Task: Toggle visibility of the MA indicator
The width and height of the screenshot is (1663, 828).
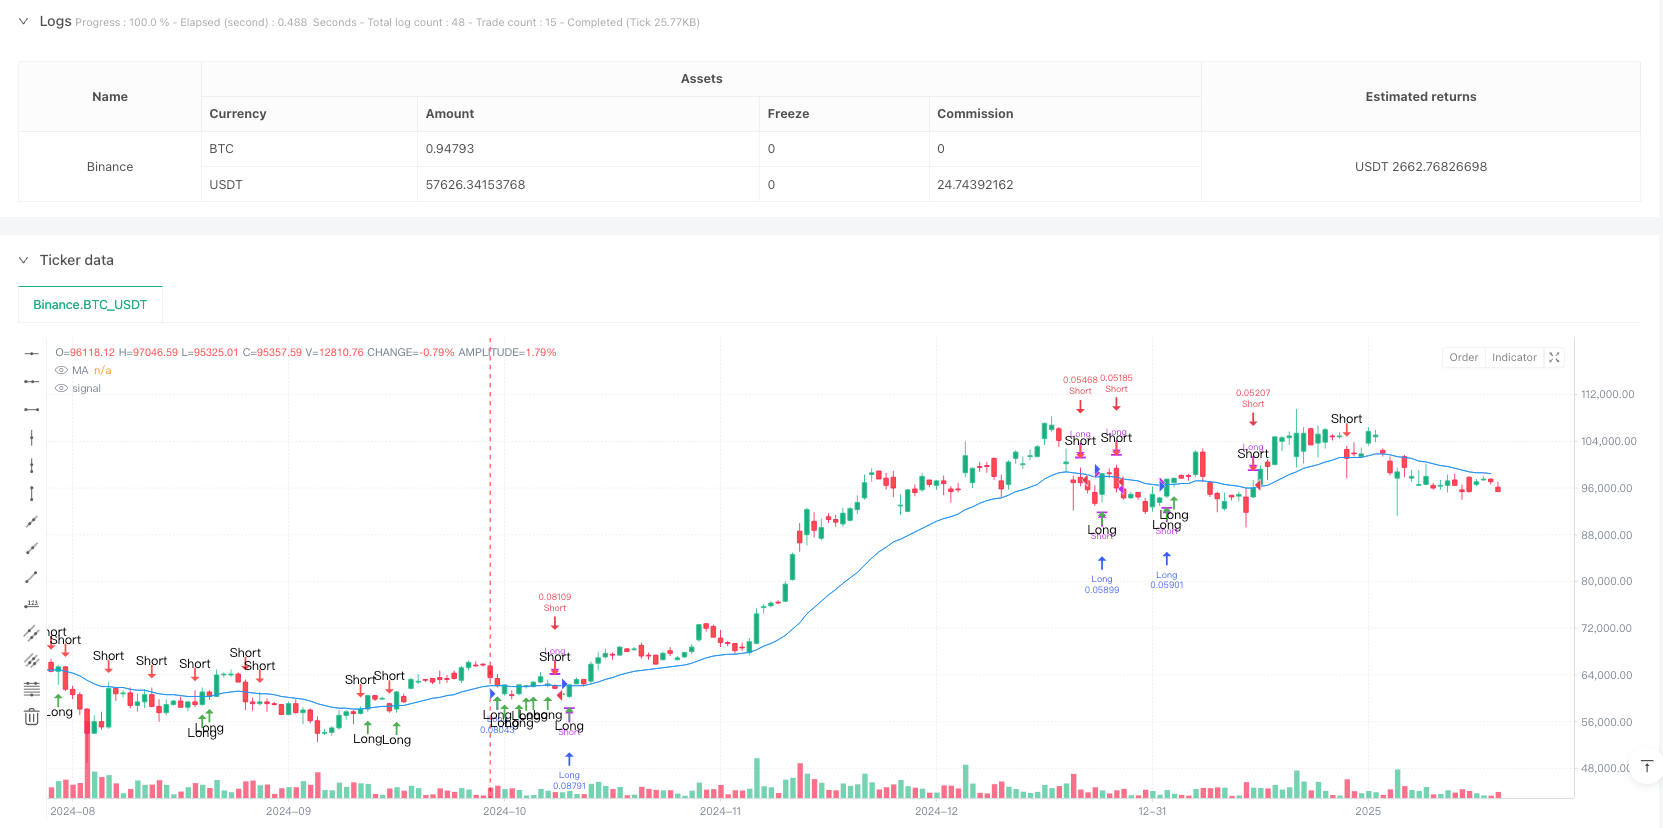Action: coord(62,370)
